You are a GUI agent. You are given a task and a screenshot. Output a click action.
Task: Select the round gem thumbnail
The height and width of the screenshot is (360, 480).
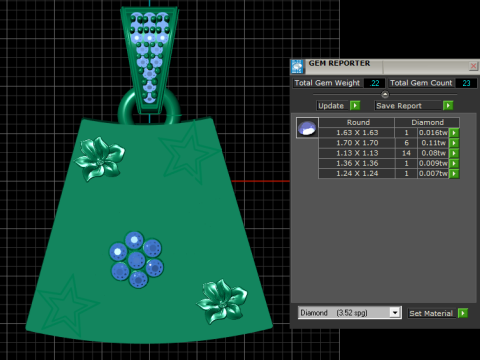point(307,128)
